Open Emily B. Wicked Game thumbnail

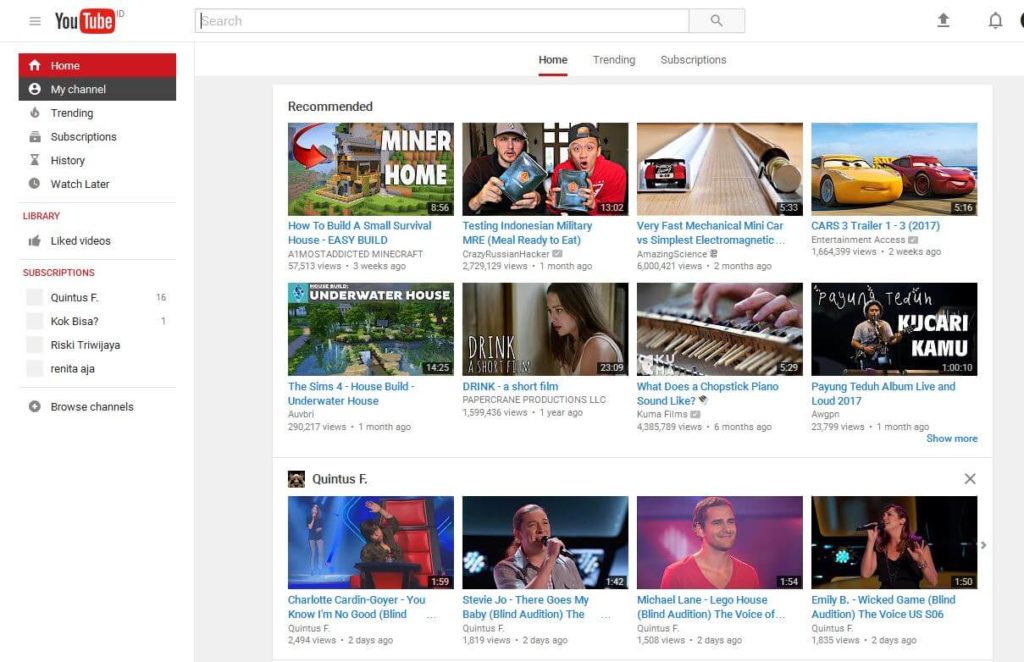[x=894, y=543]
